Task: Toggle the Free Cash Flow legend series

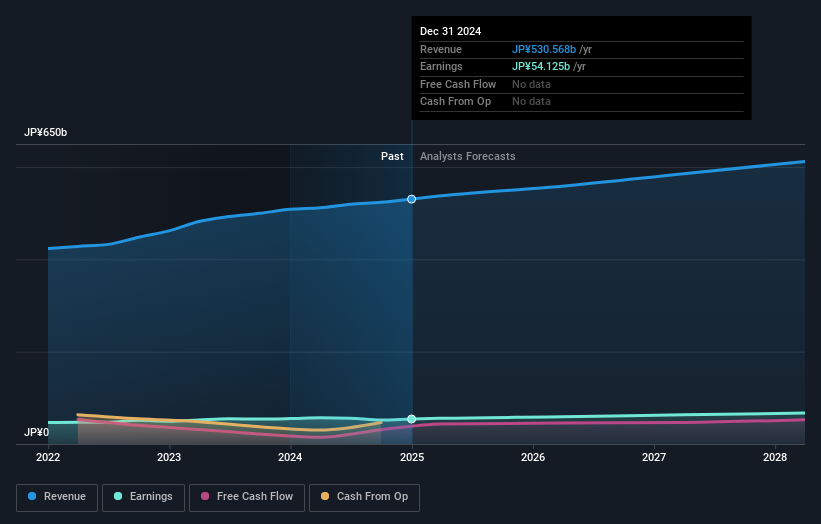Action: click(x=247, y=497)
